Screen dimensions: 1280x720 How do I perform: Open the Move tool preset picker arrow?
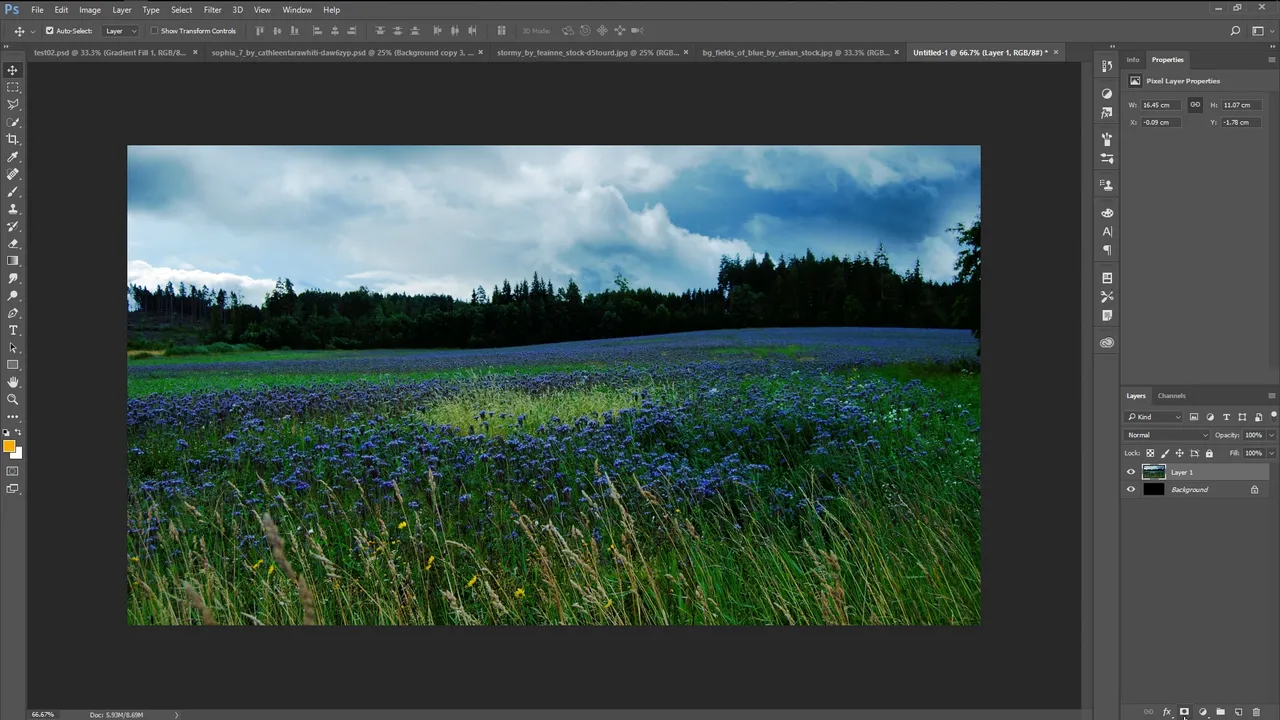click(31, 31)
